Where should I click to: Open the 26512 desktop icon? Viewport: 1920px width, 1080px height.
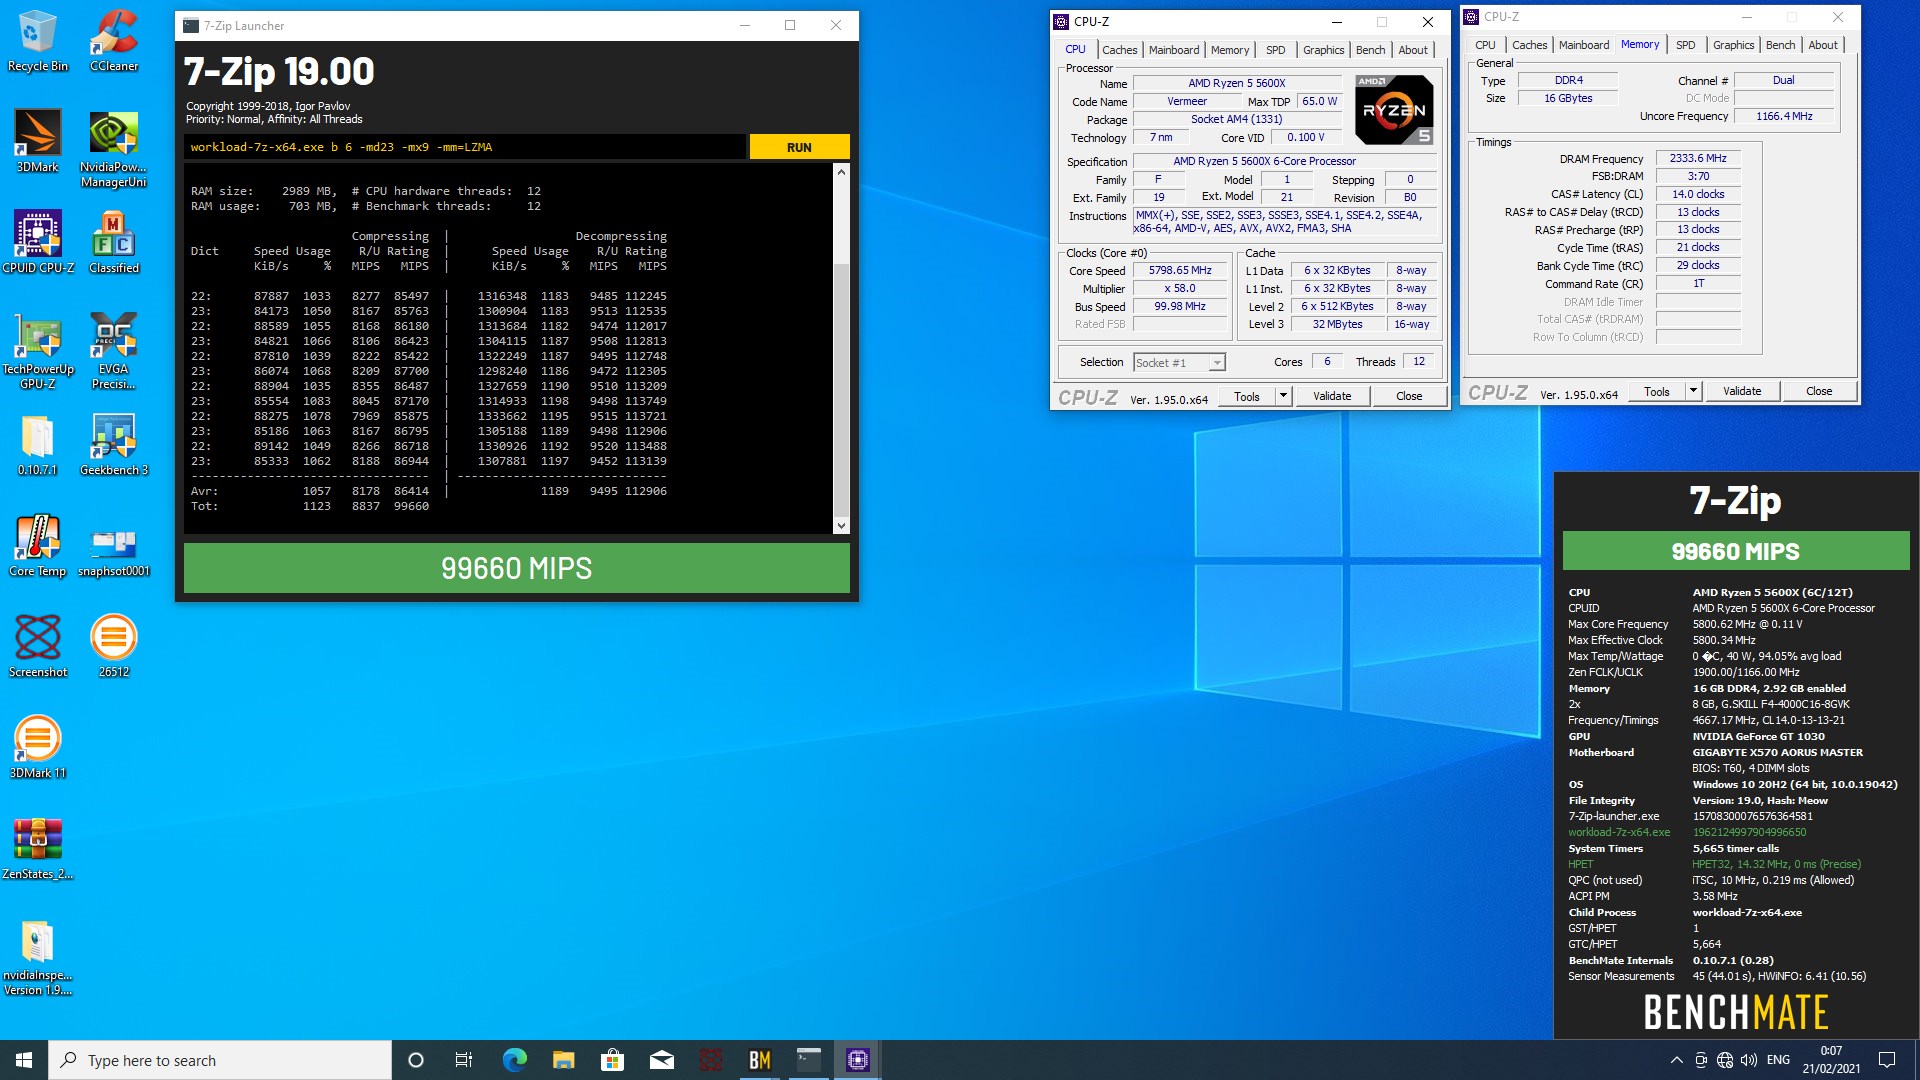pos(114,646)
